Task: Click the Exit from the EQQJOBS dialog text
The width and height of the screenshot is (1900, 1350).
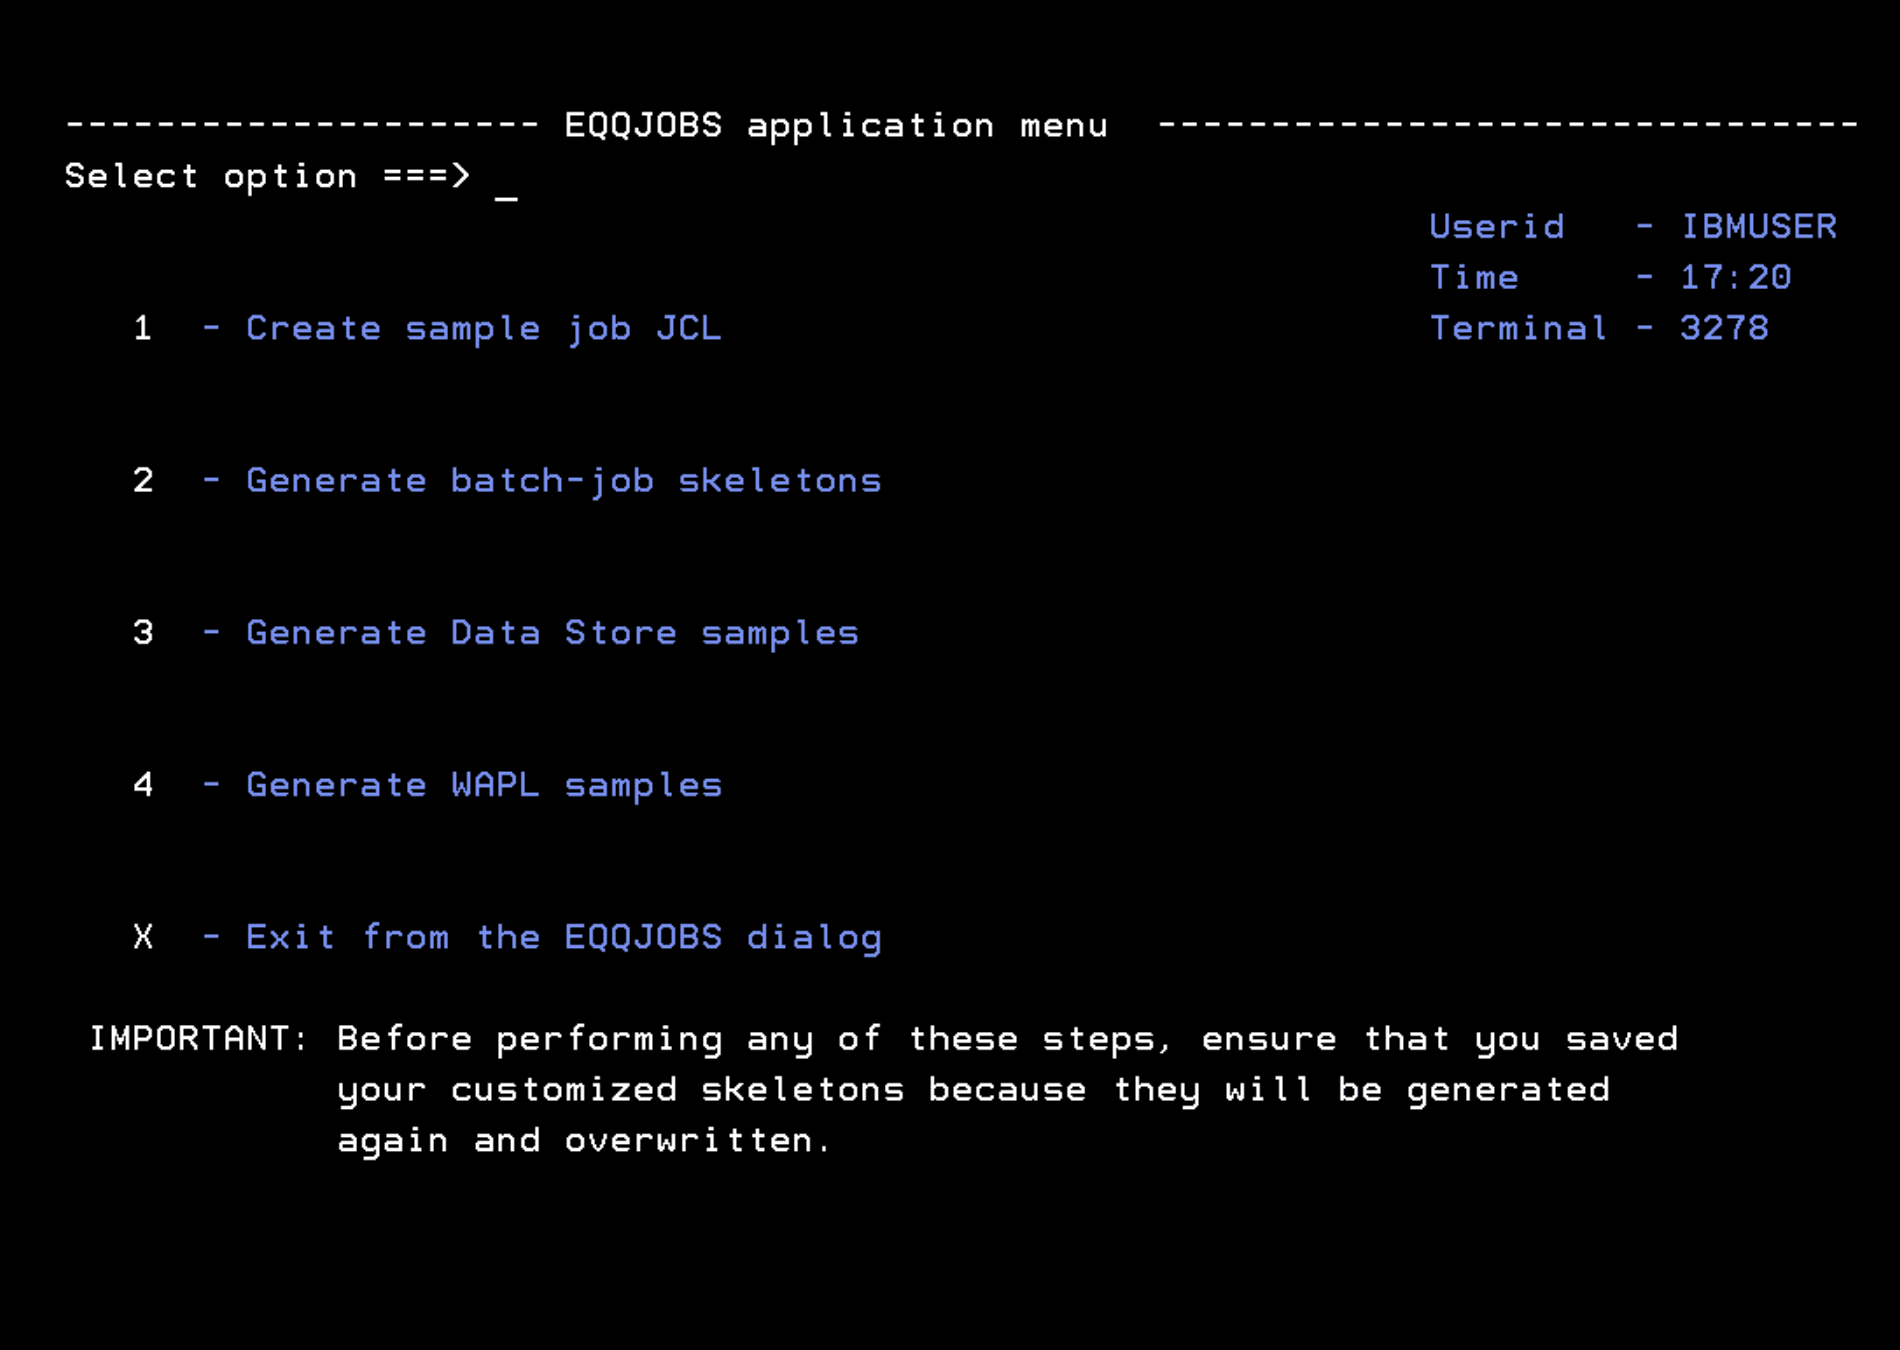Action: (563, 937)
